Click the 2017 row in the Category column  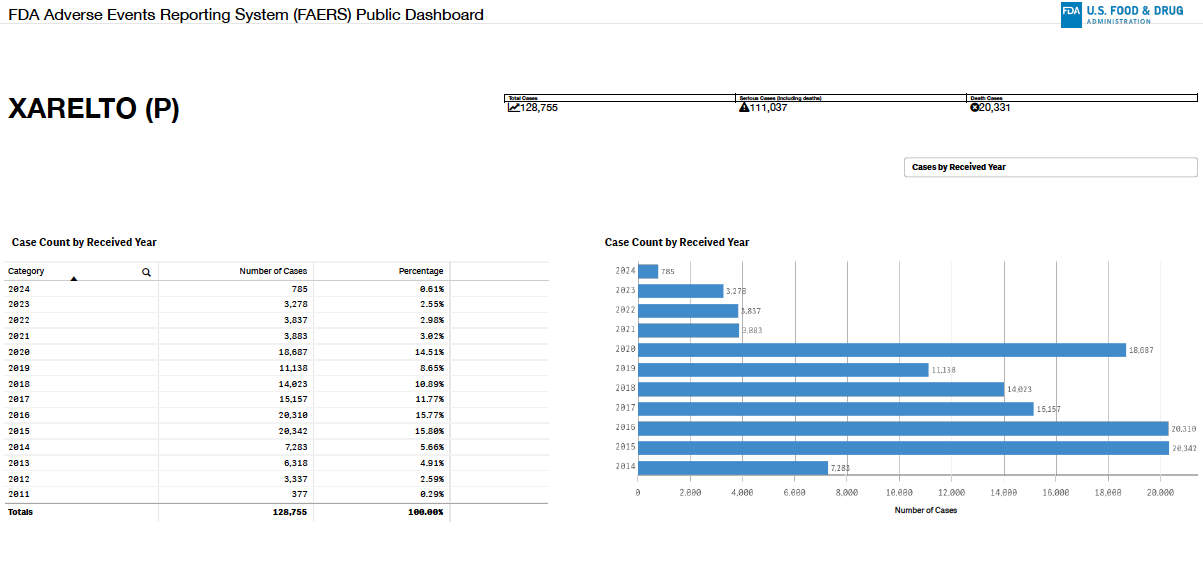pyautogui.click(x=19, y=399)
